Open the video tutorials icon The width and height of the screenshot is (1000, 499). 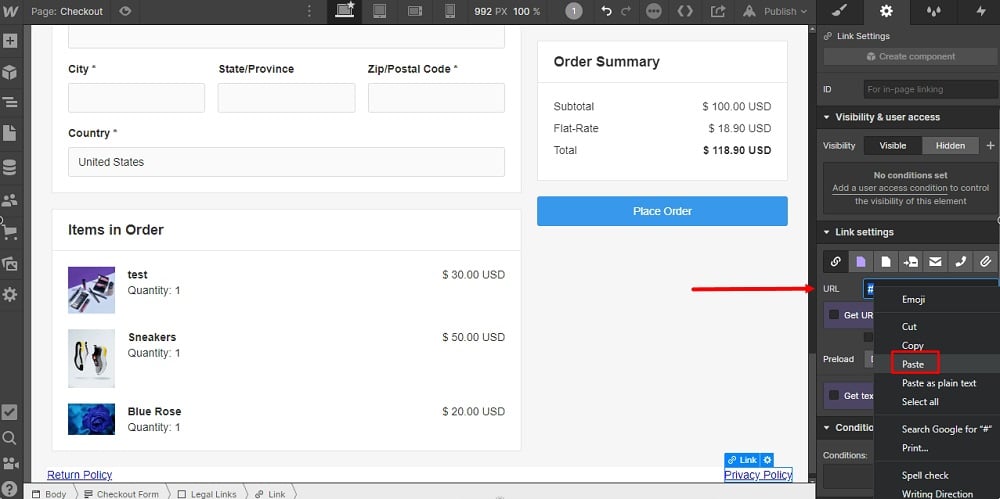click(x=10, y=464)
